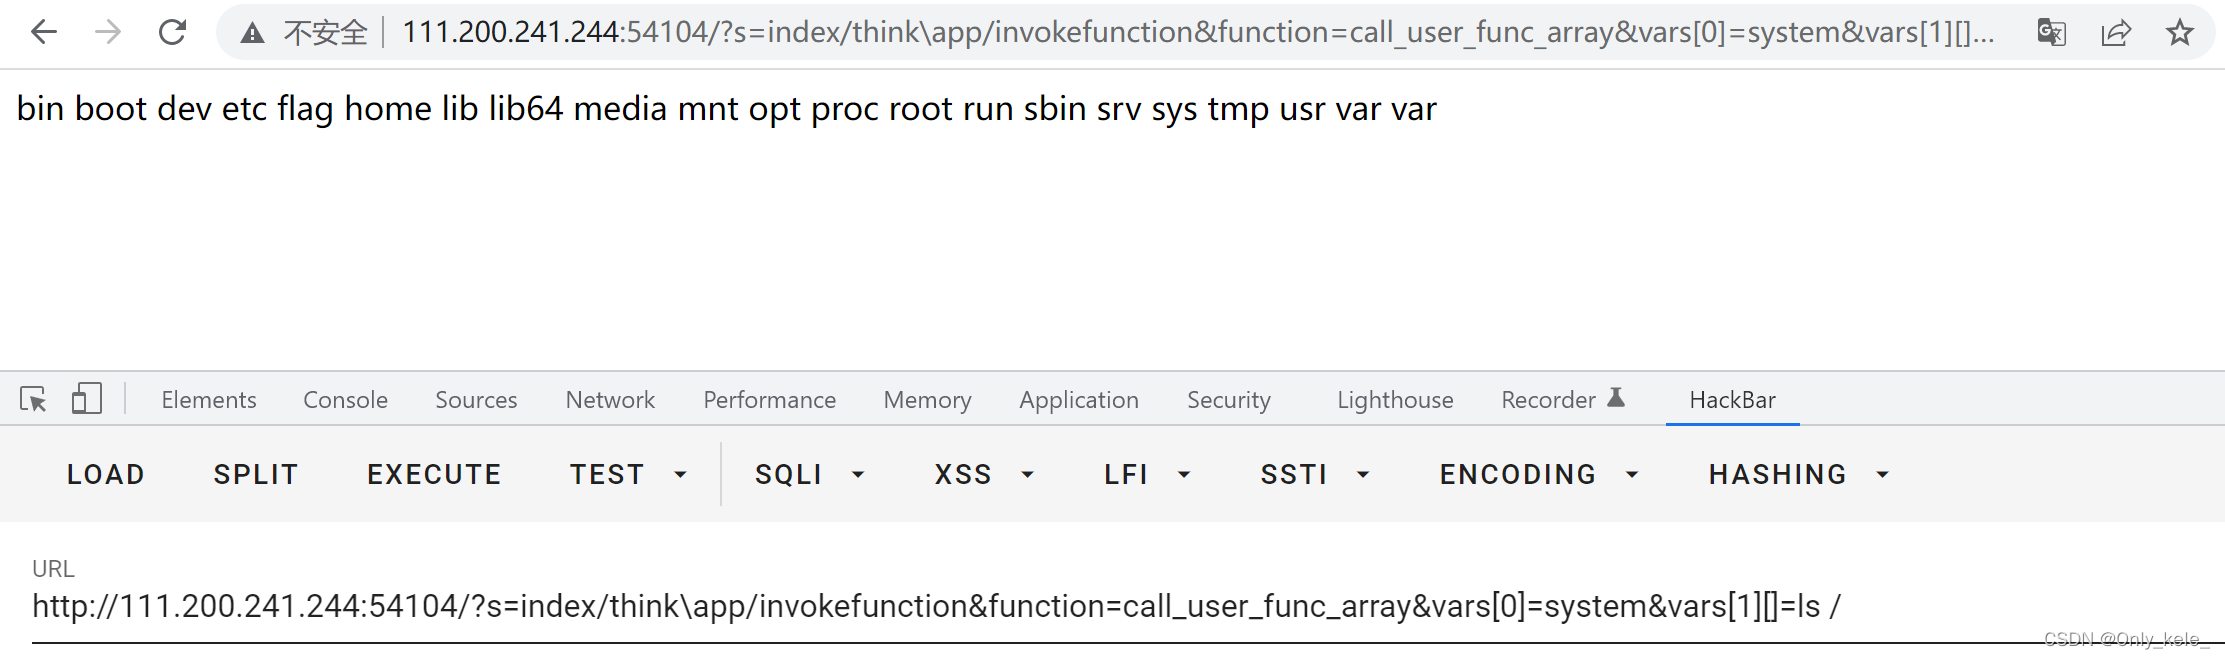Select the HackBar tab
This screenshot has width=2225, height=659.
pyautogui.click(x=1732, y=400)
